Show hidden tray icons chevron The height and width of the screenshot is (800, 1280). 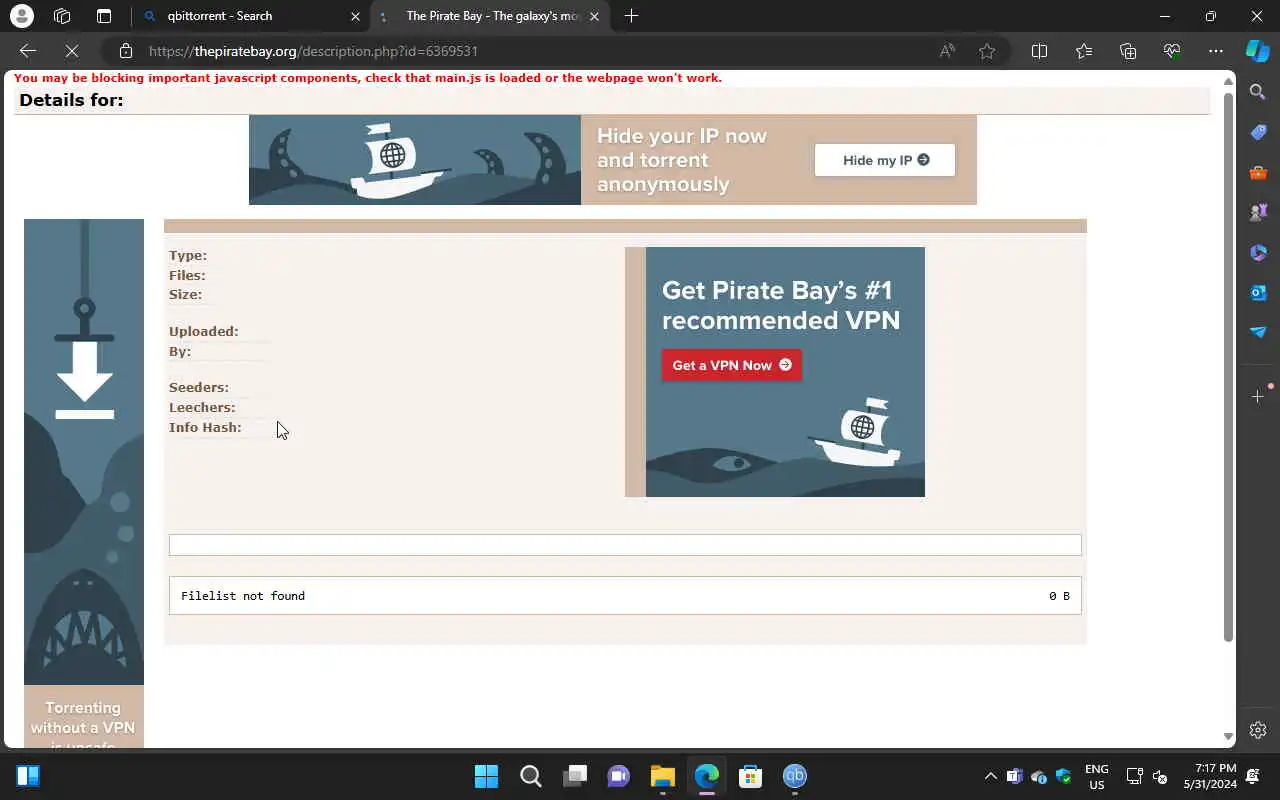click(990, 776)
